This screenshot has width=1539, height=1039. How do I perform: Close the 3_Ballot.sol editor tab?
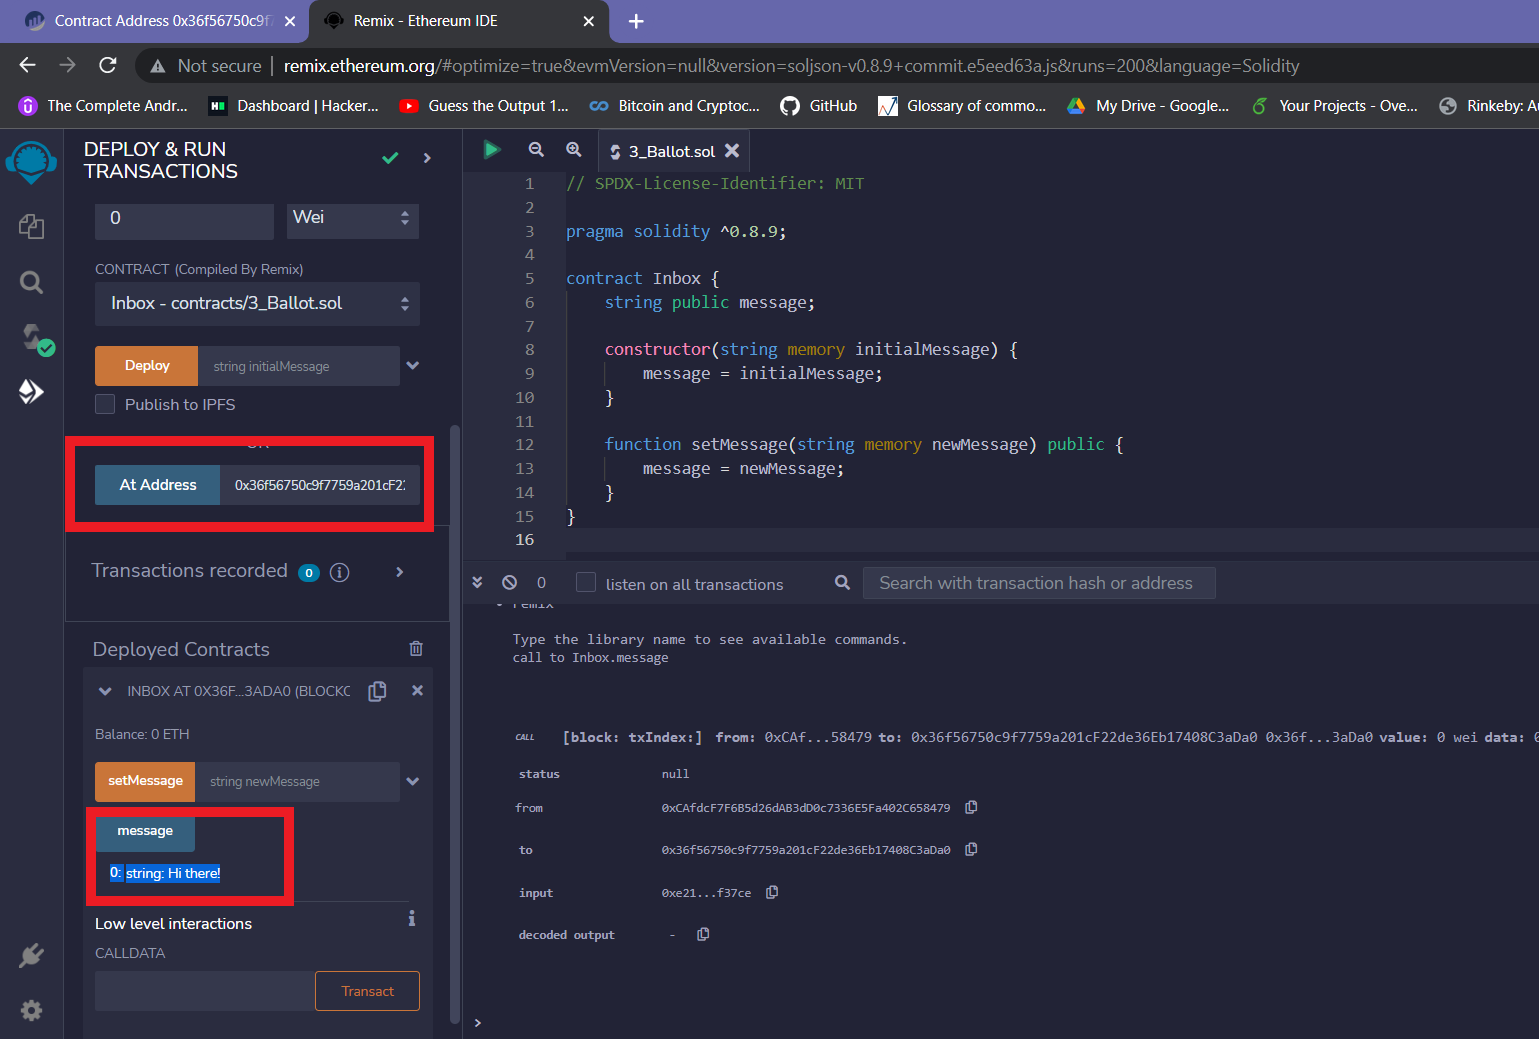click(x=732, y=150)
